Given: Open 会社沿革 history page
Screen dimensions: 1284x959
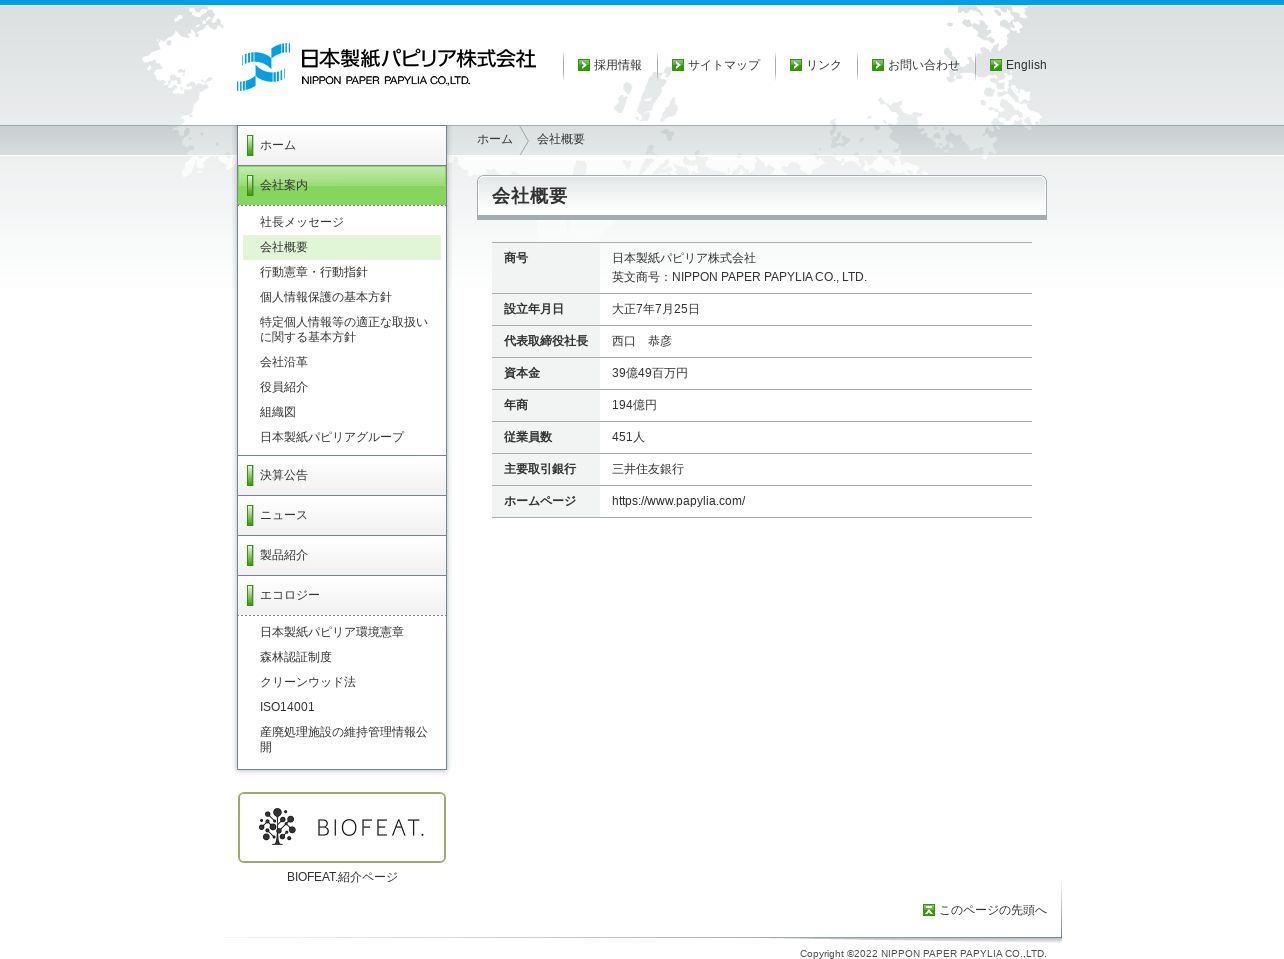Looking at the screenshot, I should click(284, 362).
